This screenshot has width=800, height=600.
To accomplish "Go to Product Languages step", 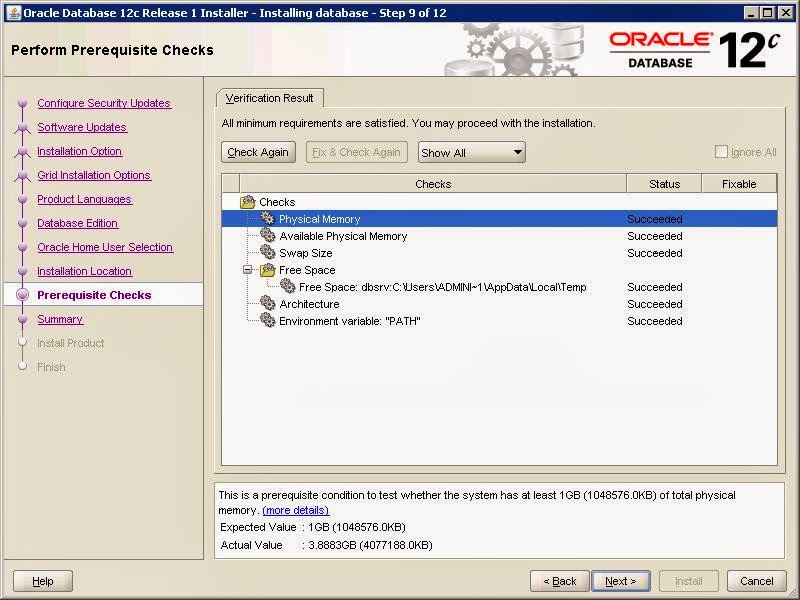I will click(85, 199).
